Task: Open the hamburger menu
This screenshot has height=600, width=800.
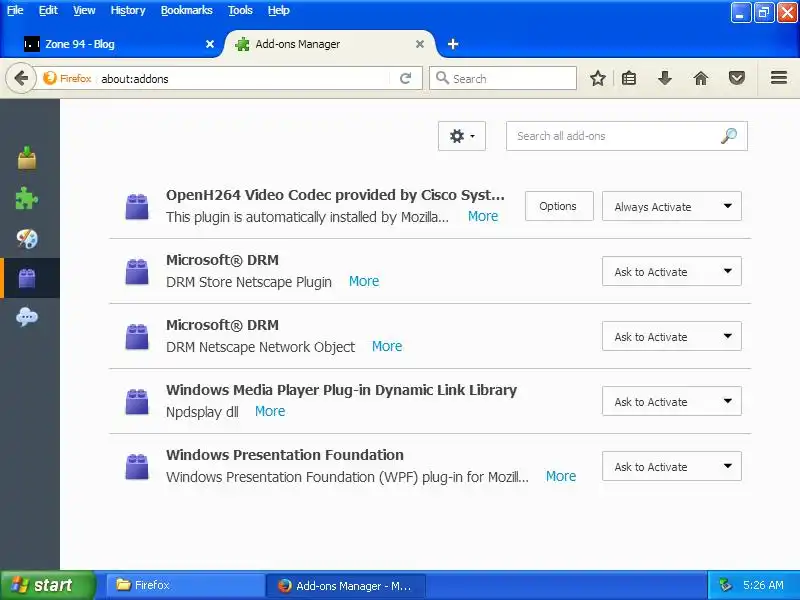Action: [779, 78]
